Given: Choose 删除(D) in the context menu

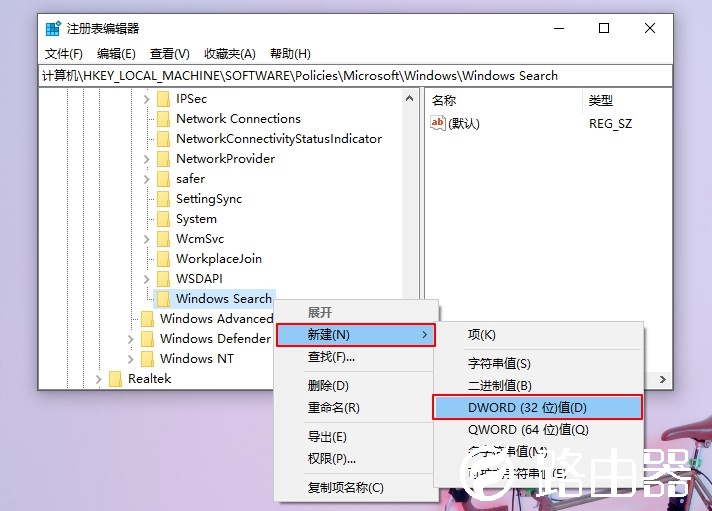Looking at the screenshot, I should point(356,386).
